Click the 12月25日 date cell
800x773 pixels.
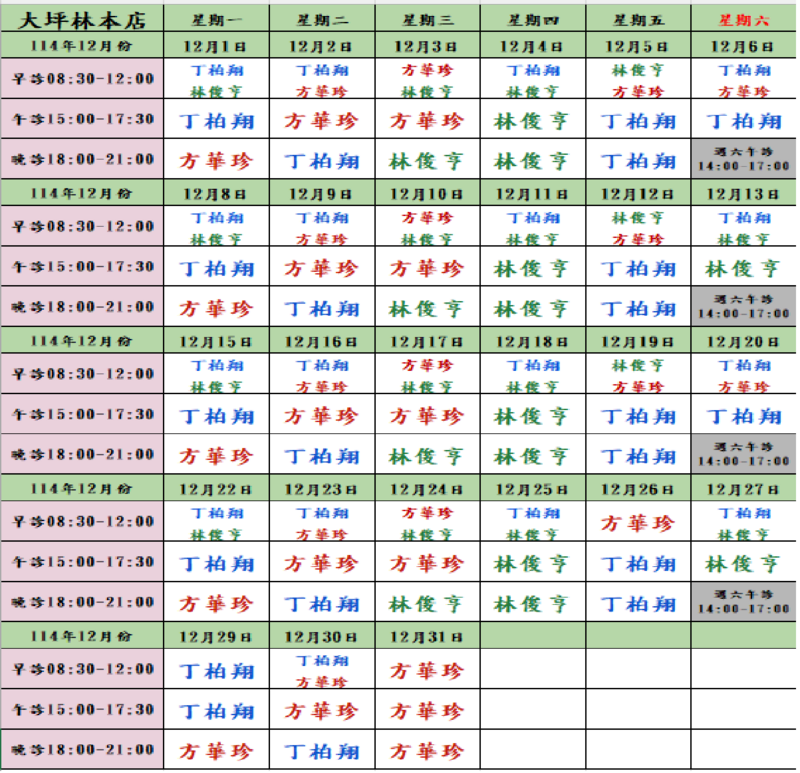point(532,489)
